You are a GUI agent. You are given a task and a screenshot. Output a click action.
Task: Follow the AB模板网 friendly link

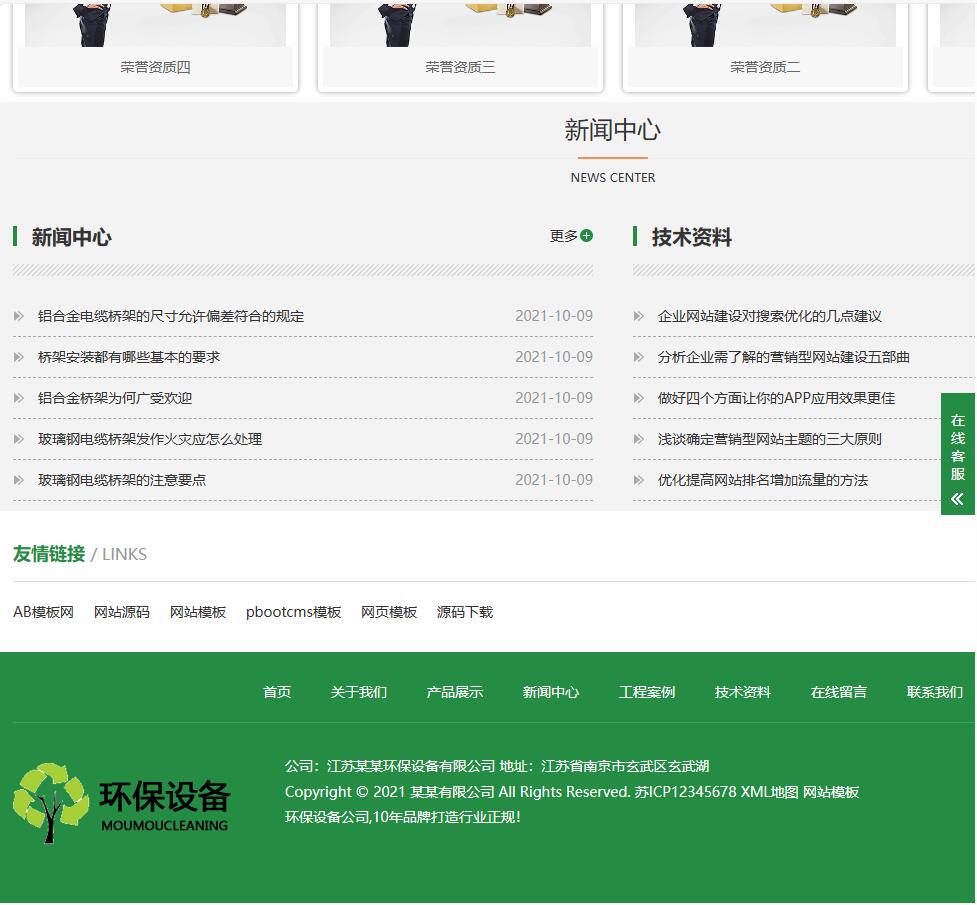(x=44, y=612)
